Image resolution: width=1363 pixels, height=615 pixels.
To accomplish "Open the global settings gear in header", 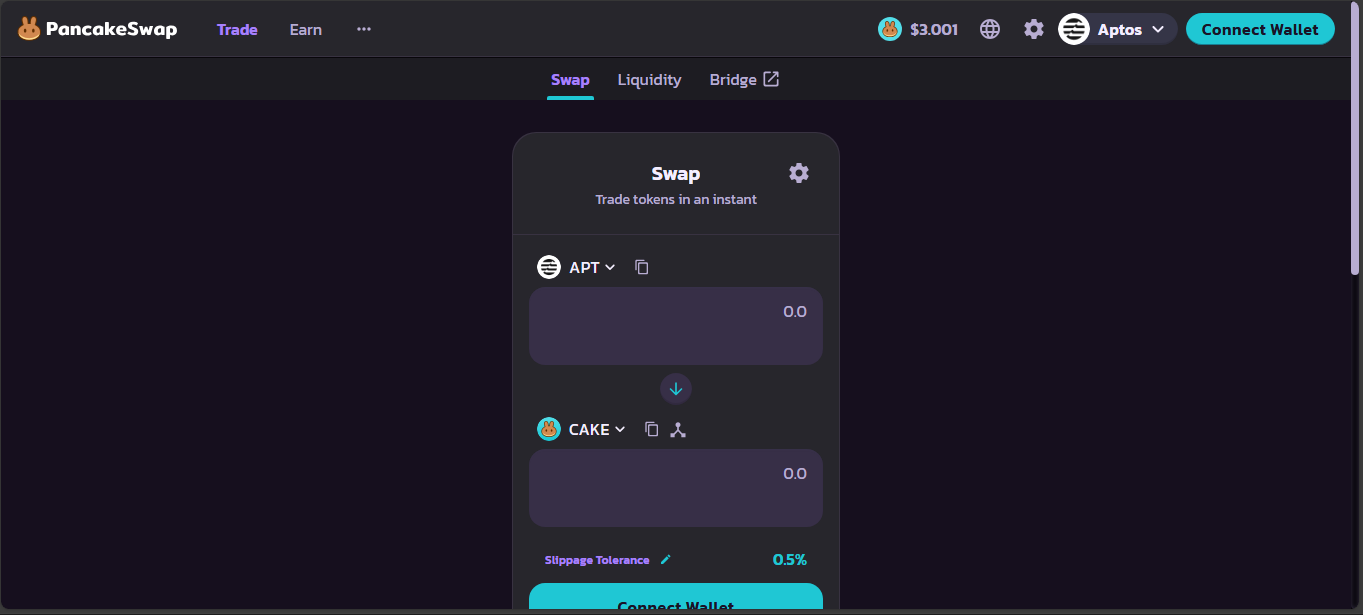I will tap(1034, 29).
